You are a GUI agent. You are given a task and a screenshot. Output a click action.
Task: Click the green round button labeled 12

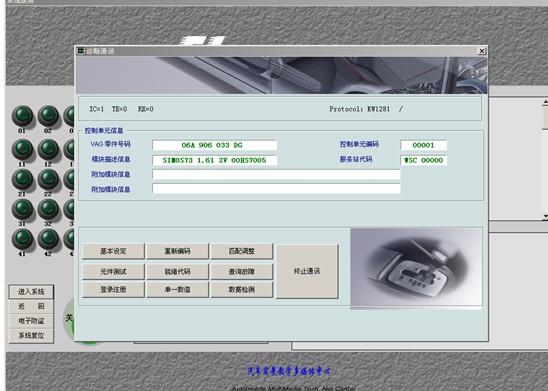click(x=48, y=149)
